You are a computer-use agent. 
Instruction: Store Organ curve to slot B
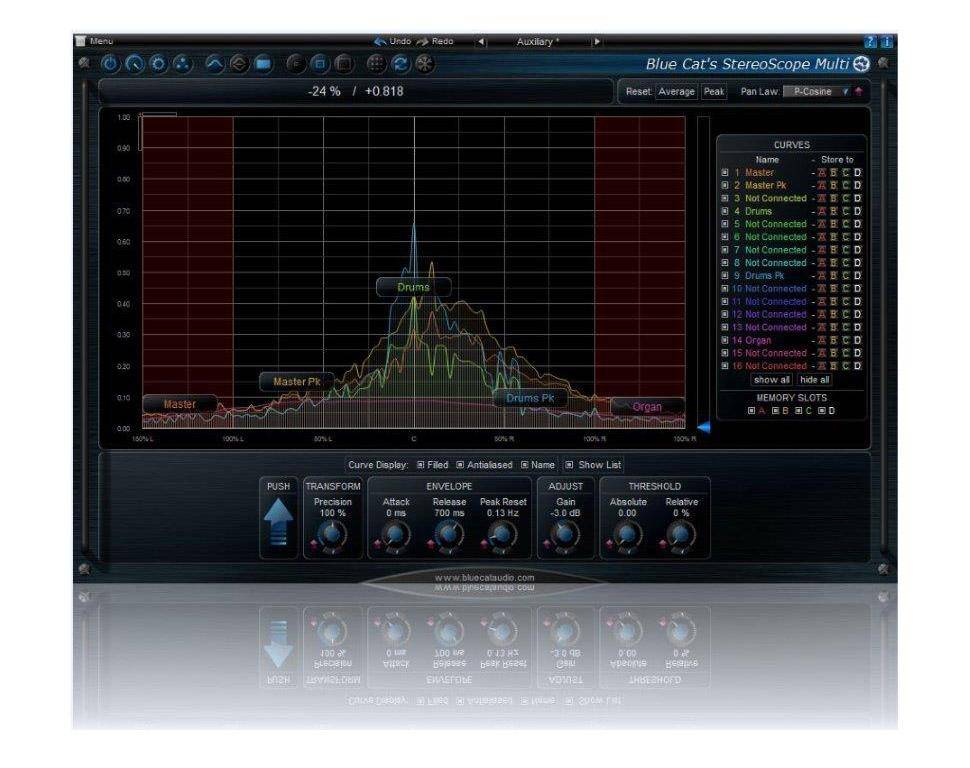[834, 340]
